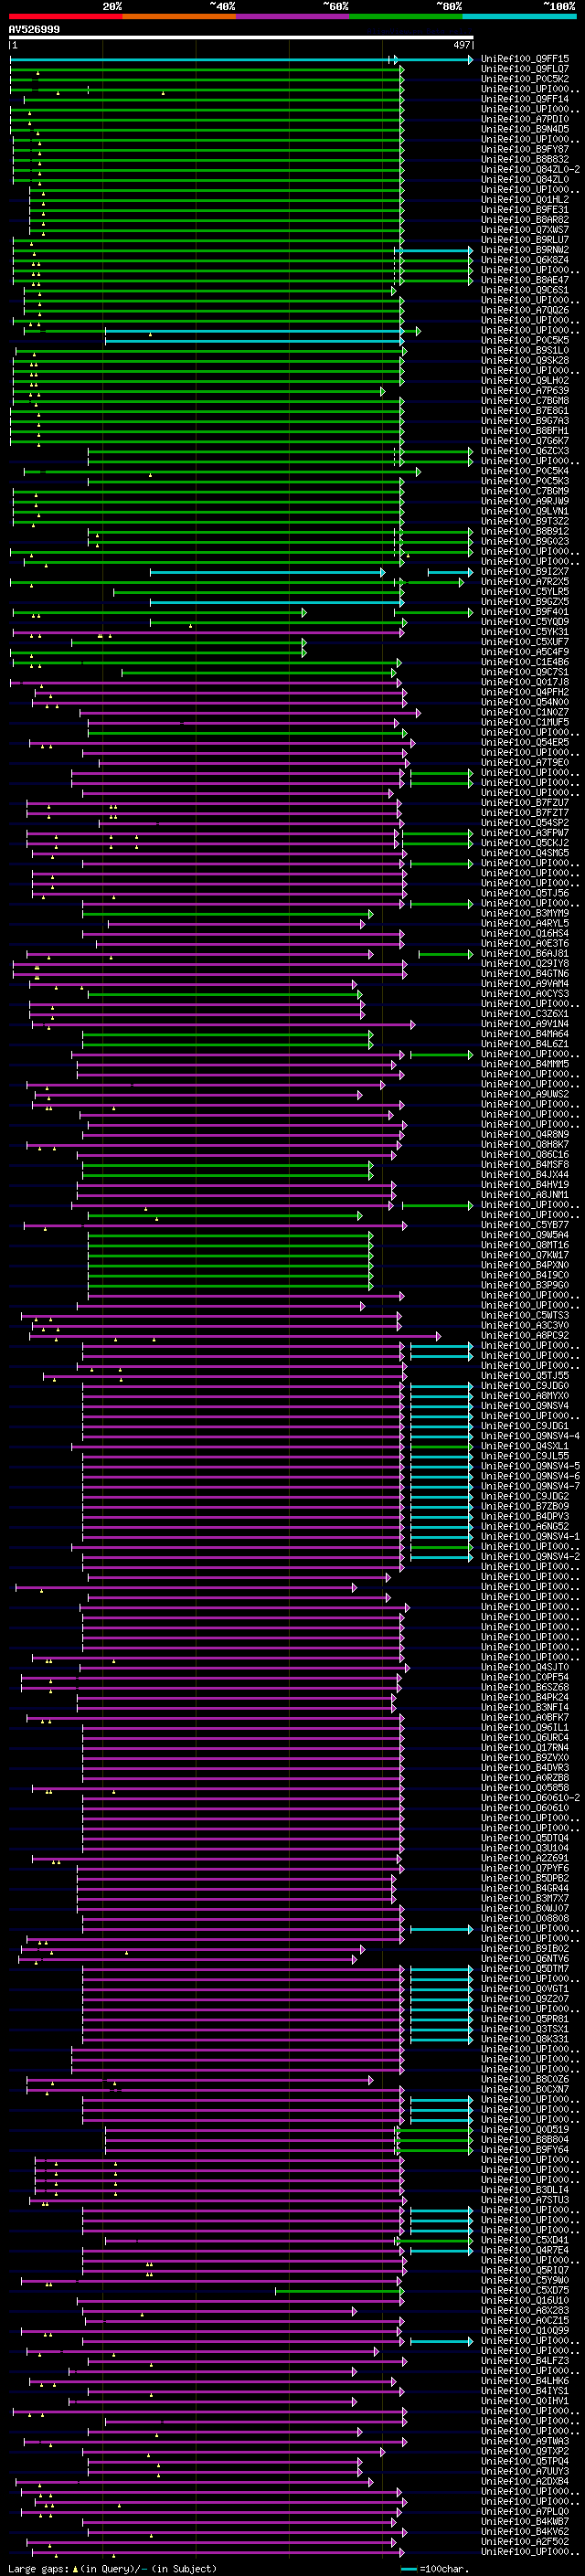Image resolution: width=585 pixels, height=2576 pixels.
Task: Open hit UniRef100_Q9SK28
Action: (525, 361)
